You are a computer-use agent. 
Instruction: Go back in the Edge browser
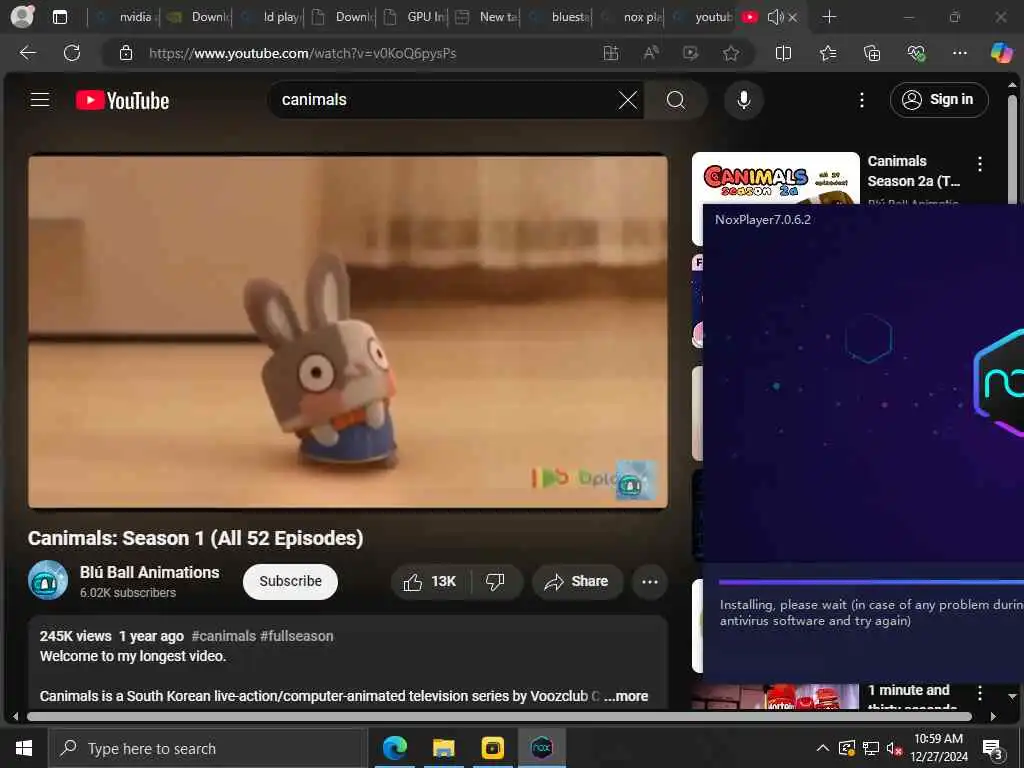coord(28,53)
